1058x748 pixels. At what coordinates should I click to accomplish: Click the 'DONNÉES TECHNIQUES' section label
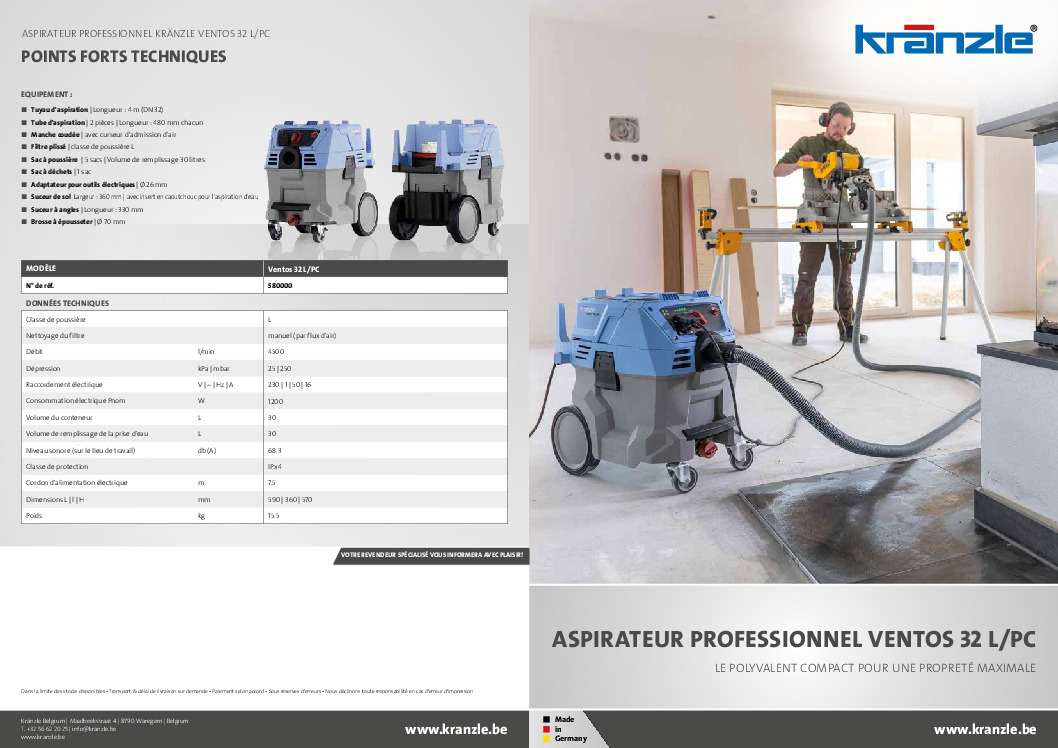[67, 304]
